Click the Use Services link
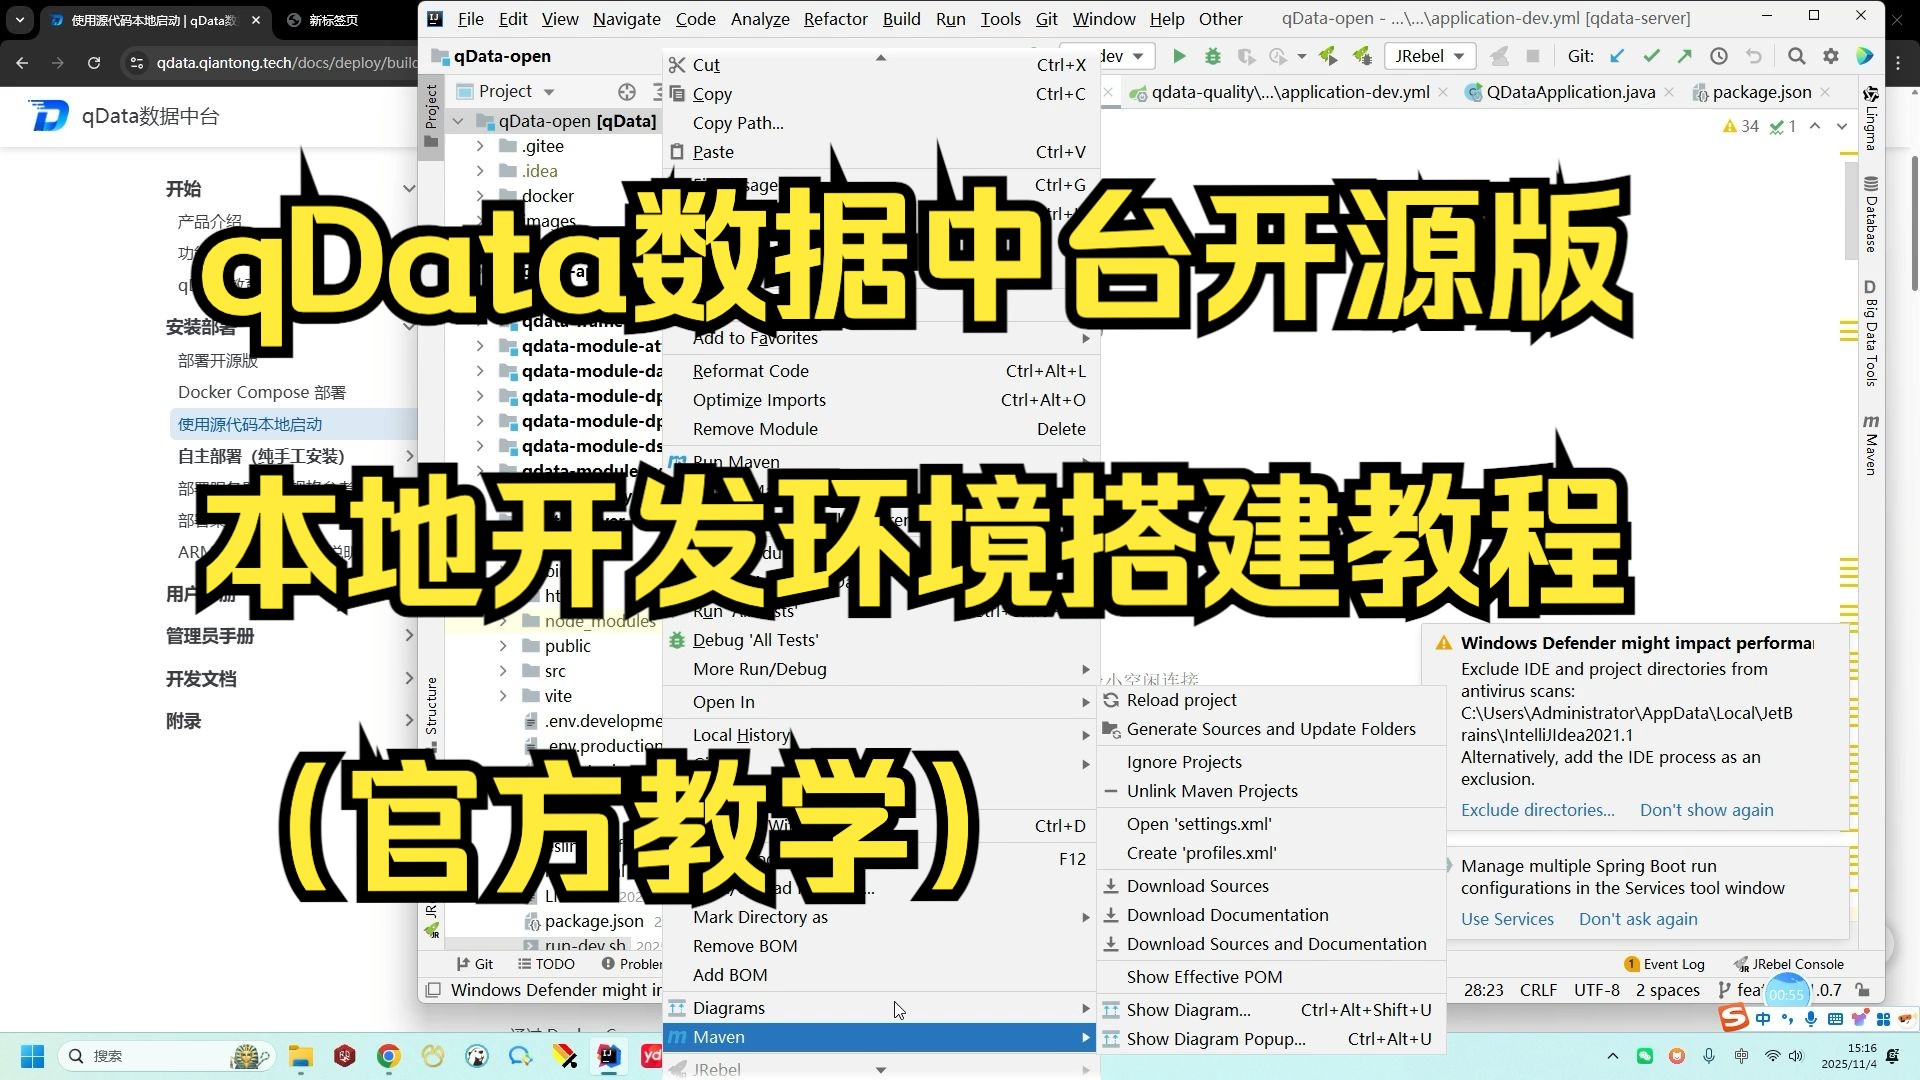Screen dimensions: 1920x1080 [x=1507, y=919]
